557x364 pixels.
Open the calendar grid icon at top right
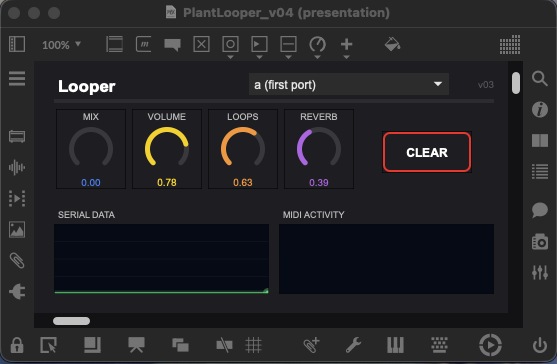pyautogui.click(x=510, y=45)
